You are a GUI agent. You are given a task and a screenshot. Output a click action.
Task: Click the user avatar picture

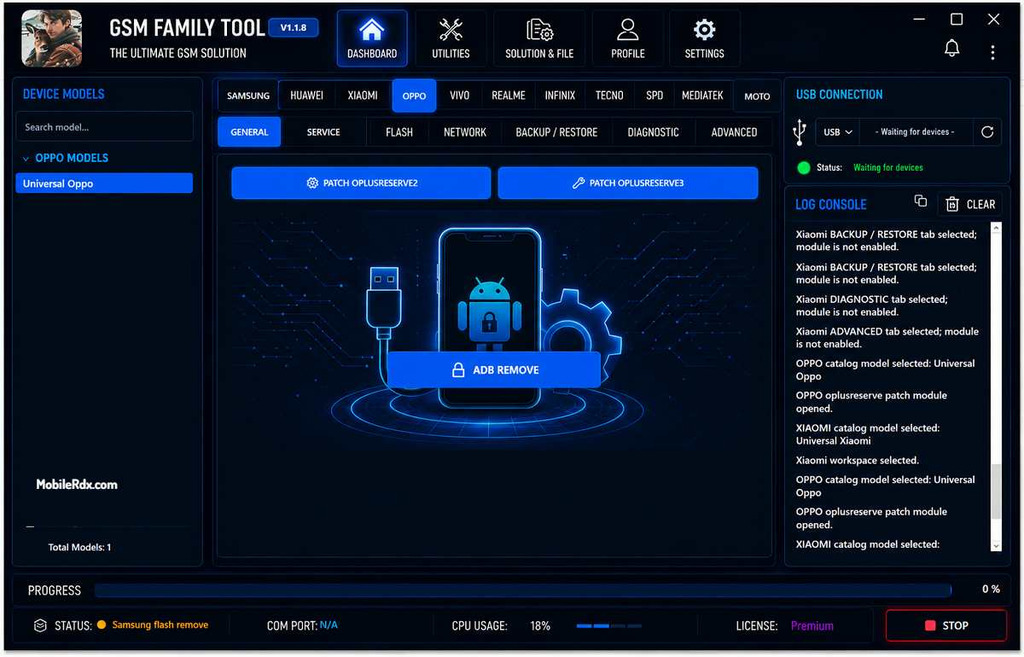pos(52,39)
